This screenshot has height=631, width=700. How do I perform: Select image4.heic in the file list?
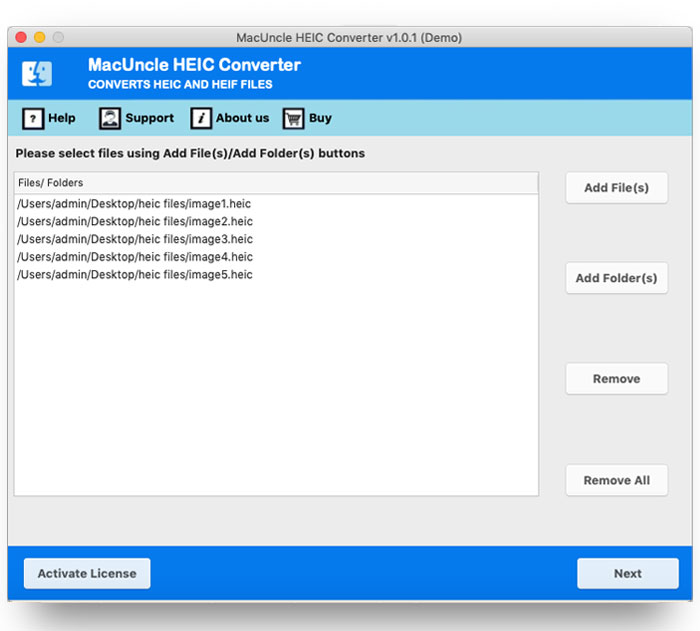276,257
